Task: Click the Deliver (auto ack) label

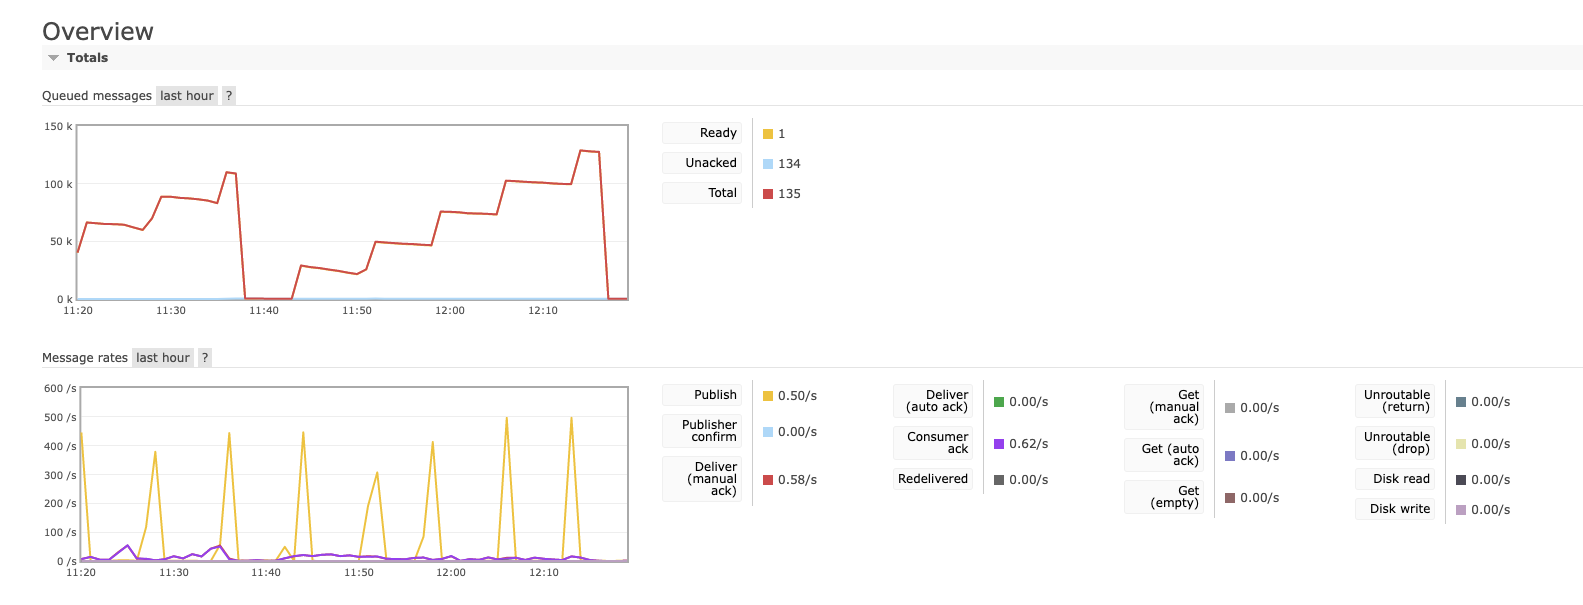Action: pyautogui.click(x=933, y=401)
